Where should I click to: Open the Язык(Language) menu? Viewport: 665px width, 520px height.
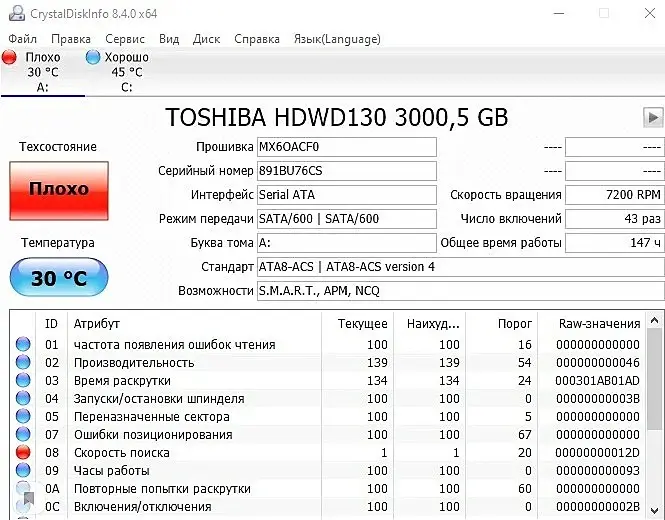tap(337, 39)
